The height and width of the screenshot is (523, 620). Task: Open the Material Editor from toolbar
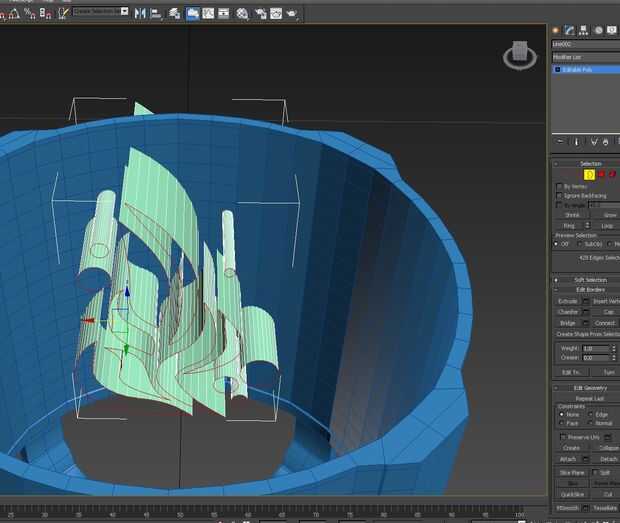[x=242, y=13]
